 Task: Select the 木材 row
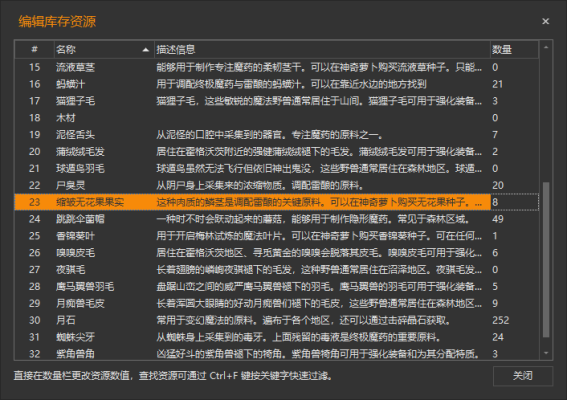(x=277, y=118)
